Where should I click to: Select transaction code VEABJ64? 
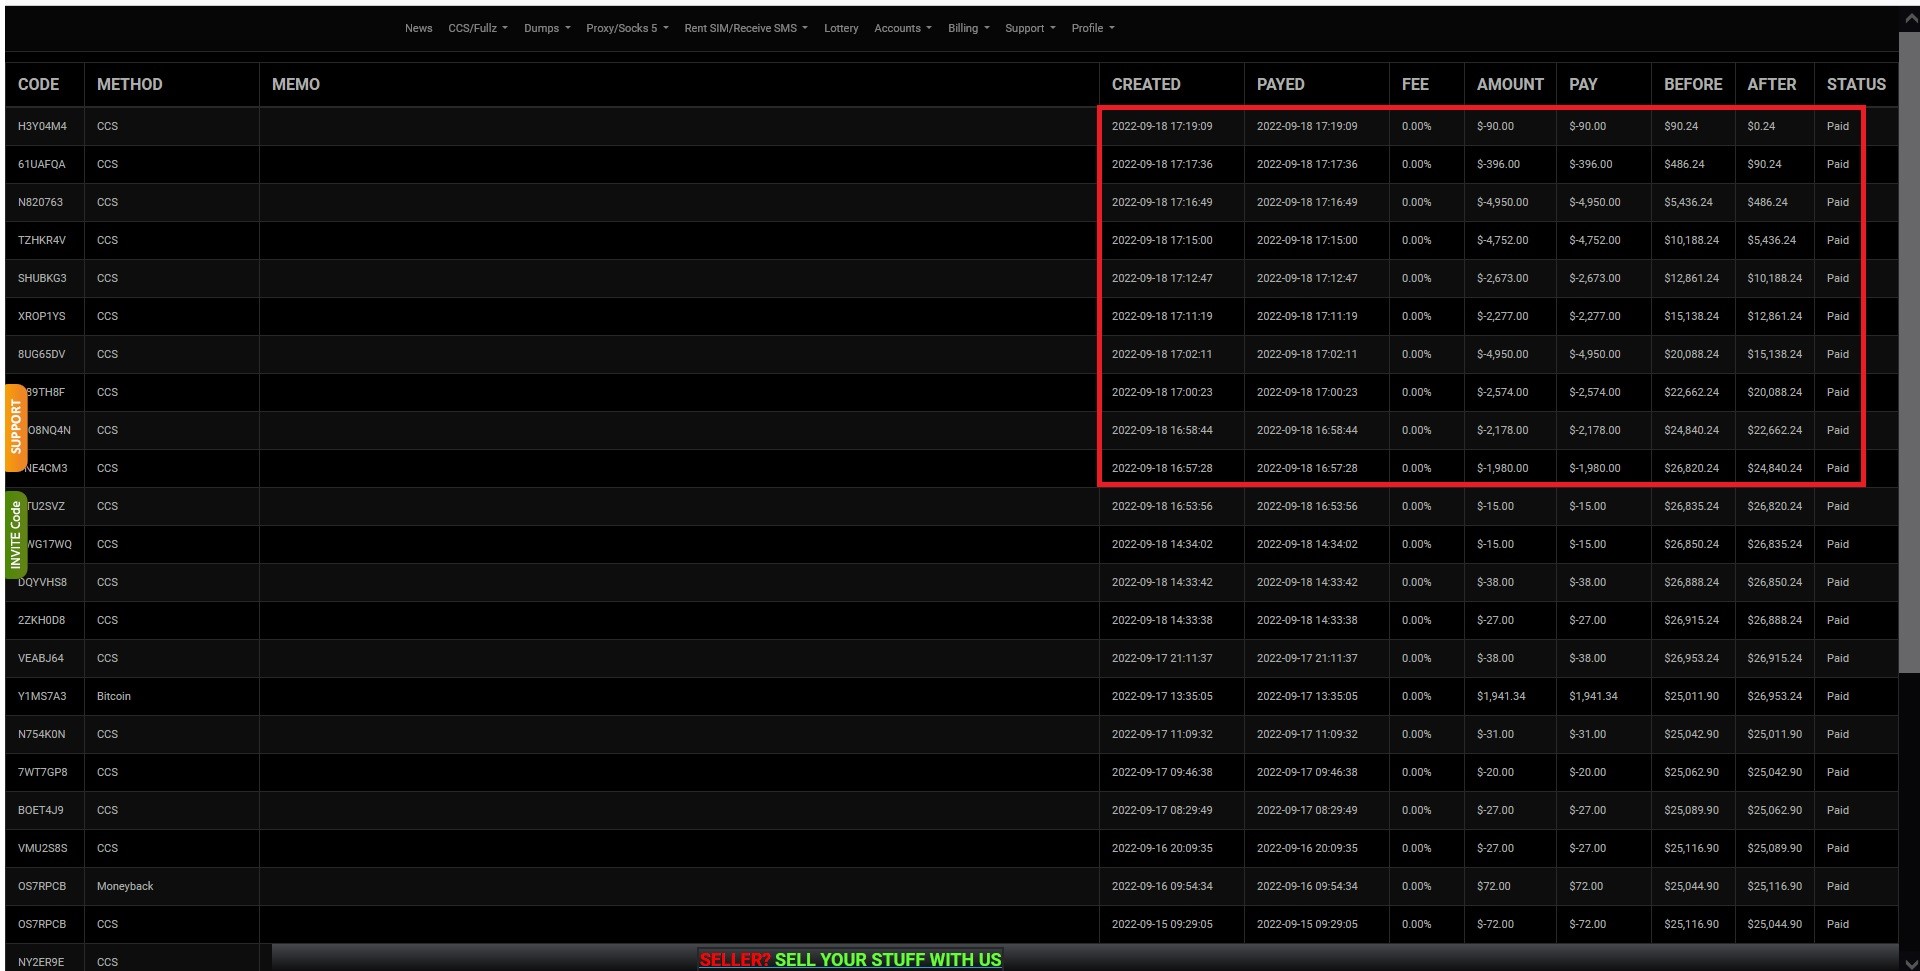click(x=40, y=658)
